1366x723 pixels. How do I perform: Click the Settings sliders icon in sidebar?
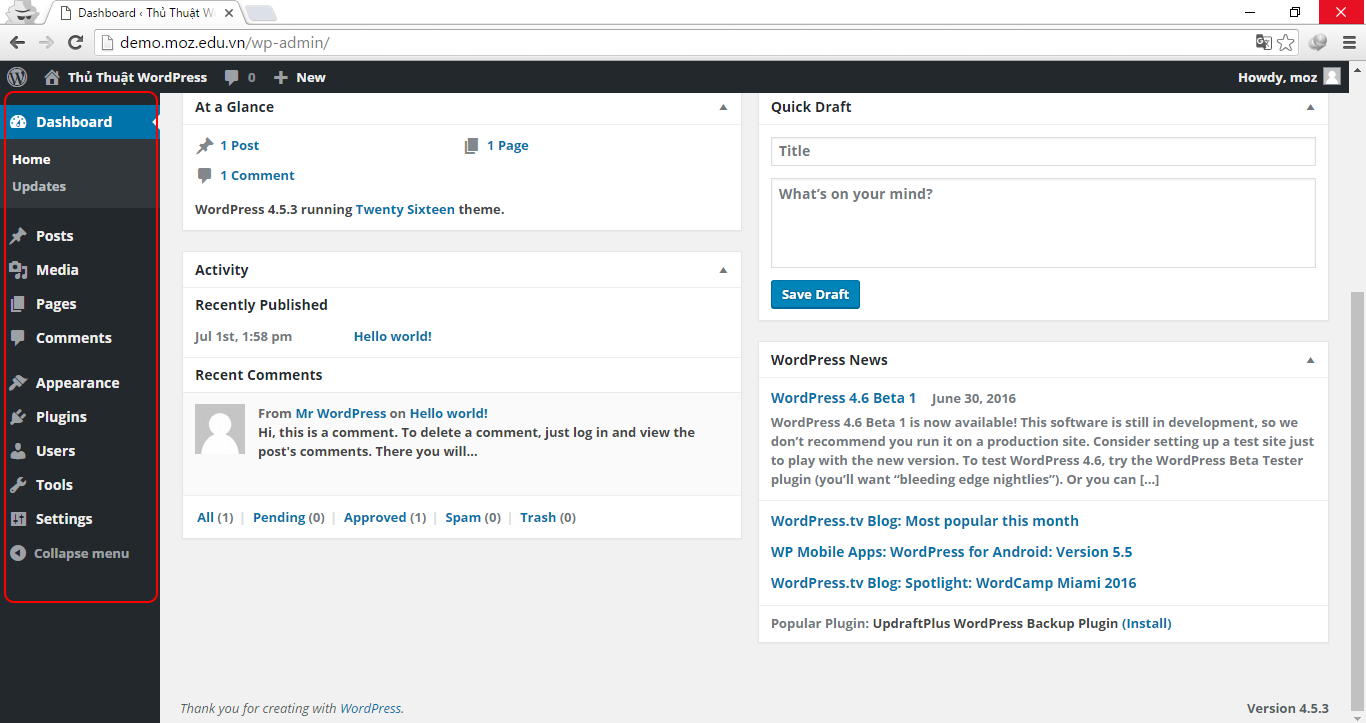coord(18,519)
